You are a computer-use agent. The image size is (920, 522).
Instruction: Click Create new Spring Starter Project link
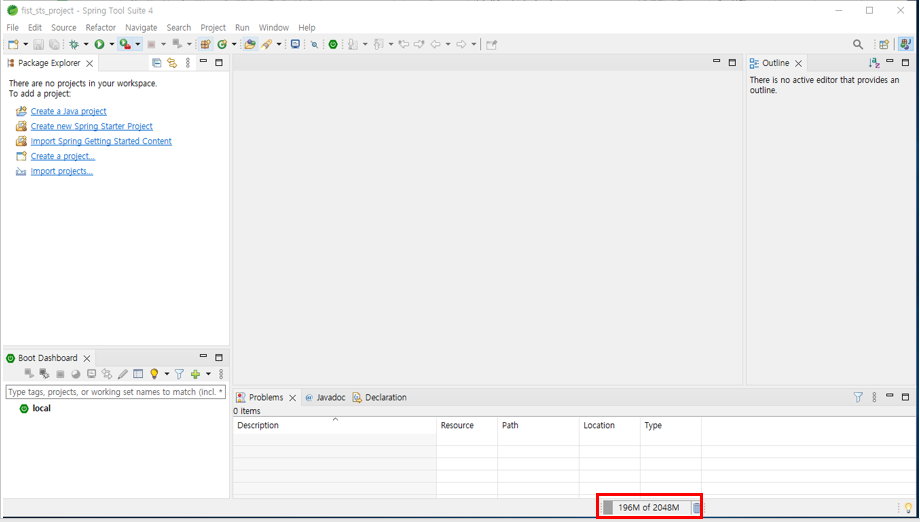click(x=92, y=126)
